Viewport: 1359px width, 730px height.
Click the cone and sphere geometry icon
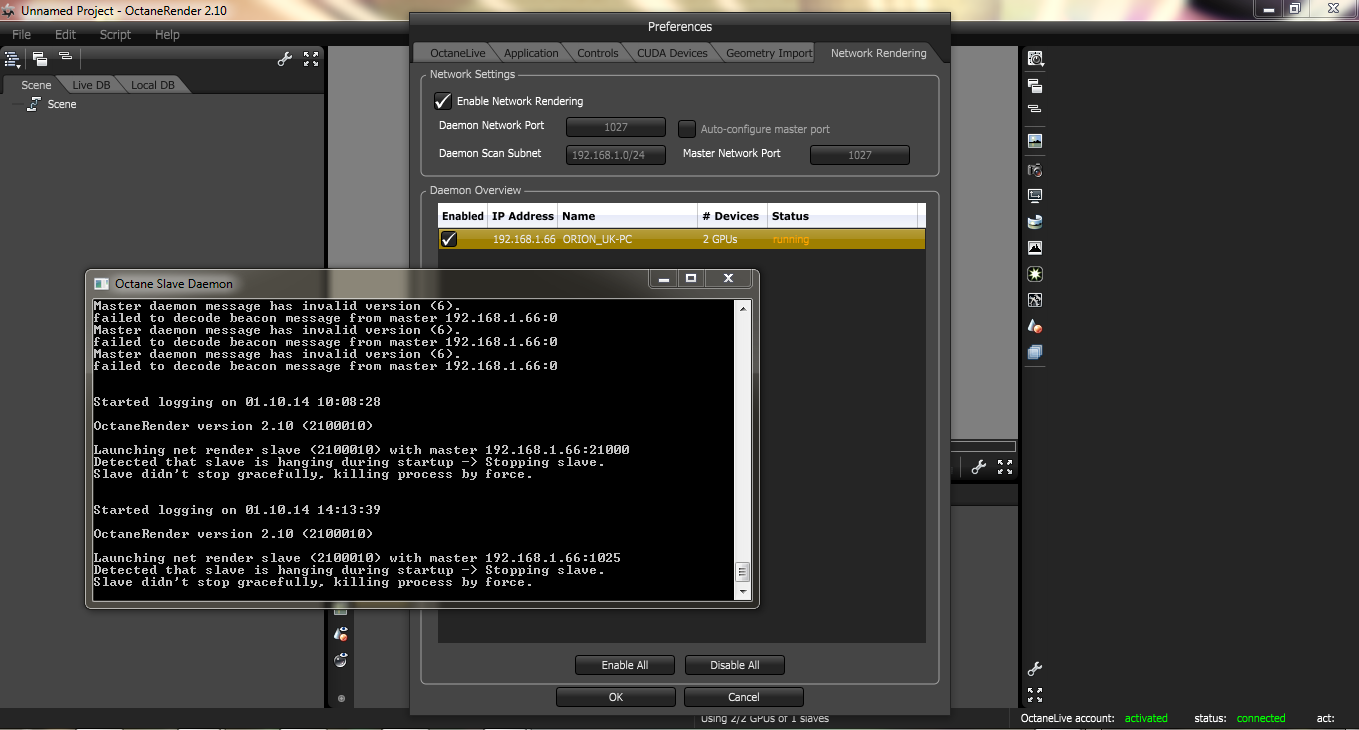(1035, 326)
